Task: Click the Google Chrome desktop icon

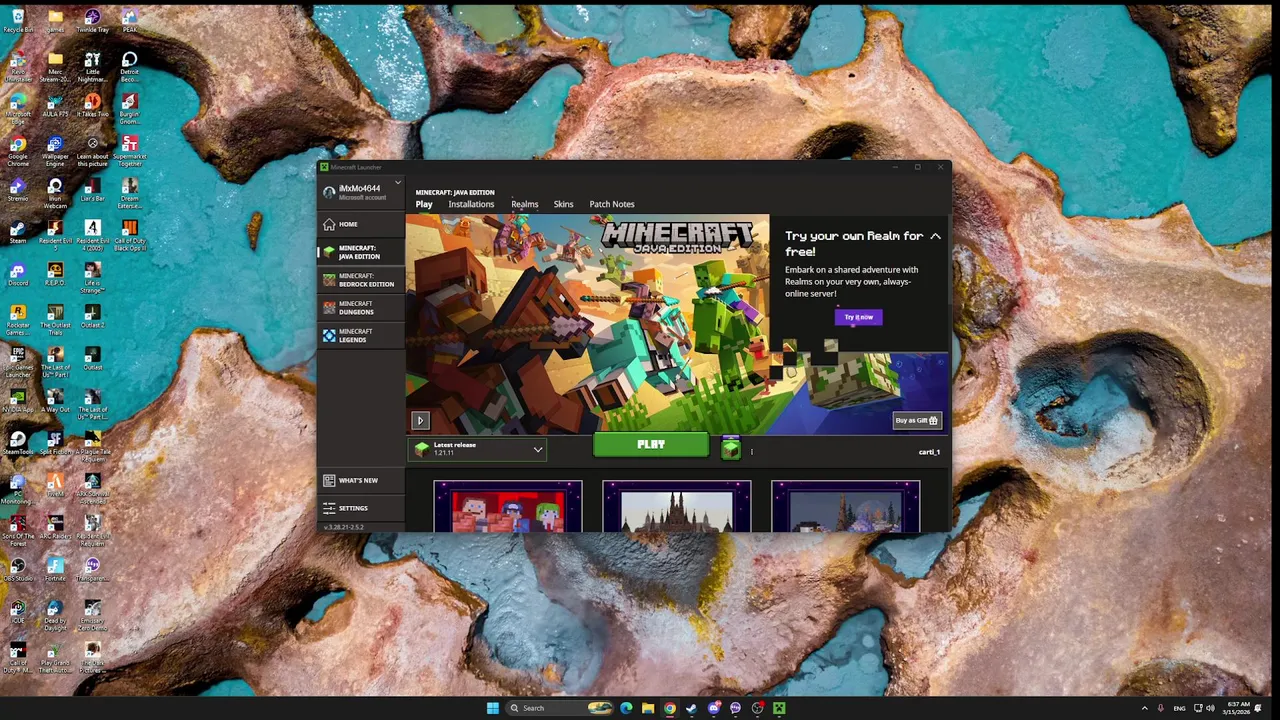Action: coord(18,151)
